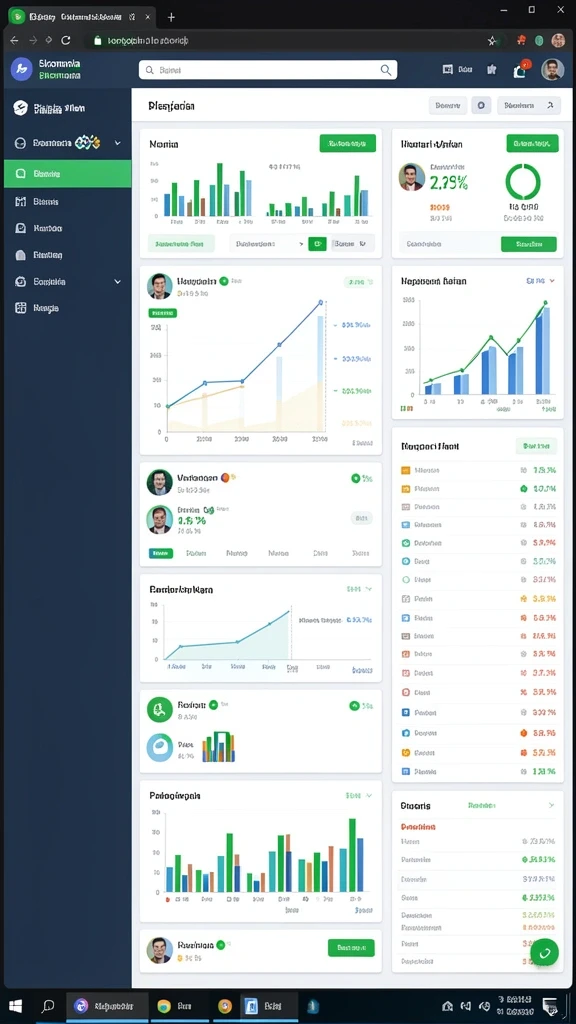Bookmark the page with the address bar star
576x1024 pixels.
coord(492,40)
